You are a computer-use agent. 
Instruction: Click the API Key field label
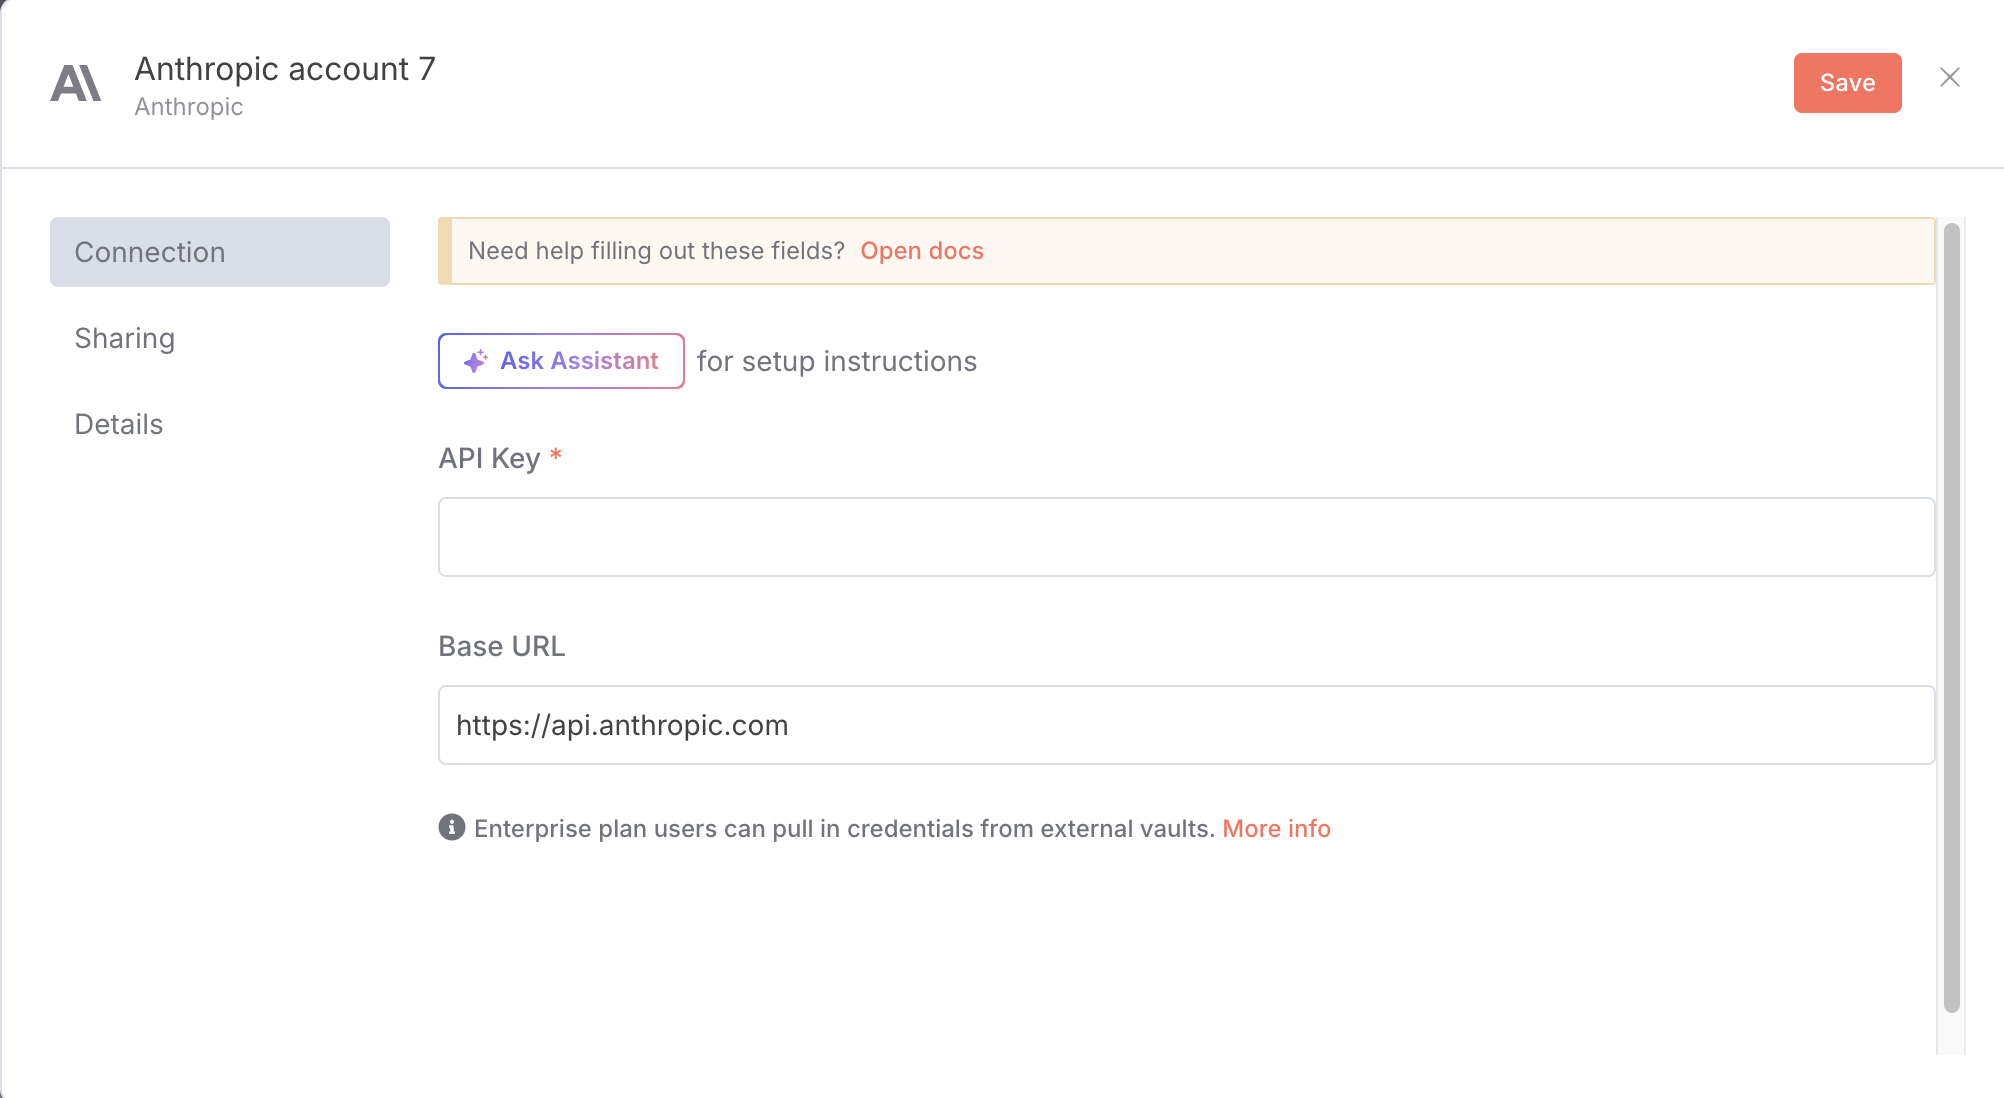click(489, 458)
